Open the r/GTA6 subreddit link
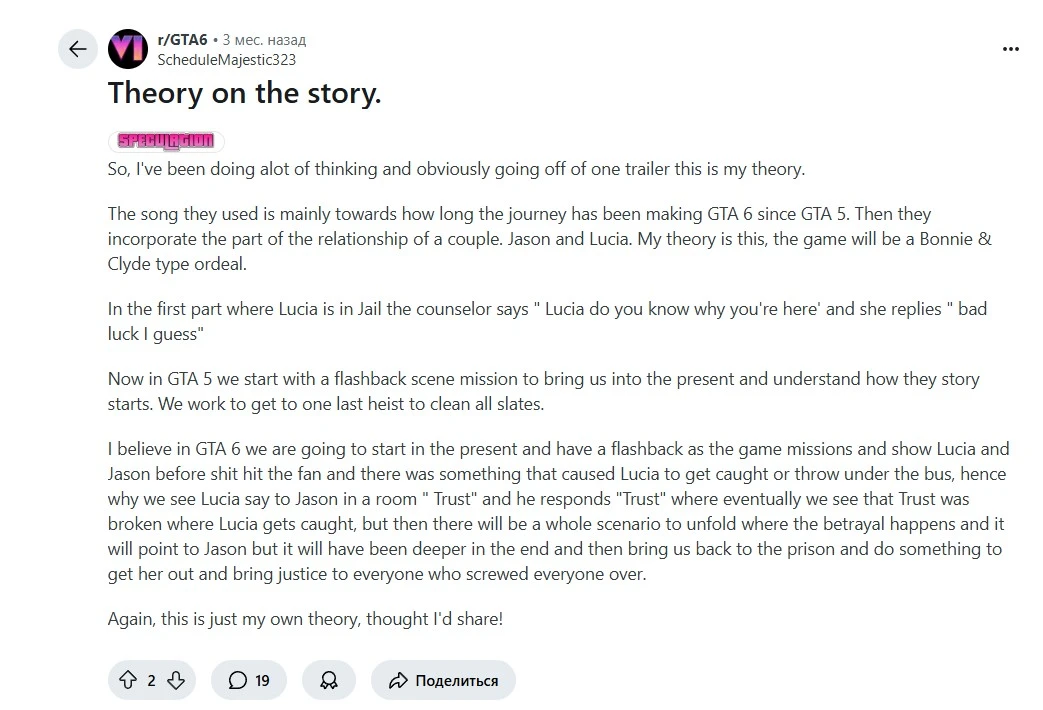The image size is (1043, 710). tap(182, 40)
